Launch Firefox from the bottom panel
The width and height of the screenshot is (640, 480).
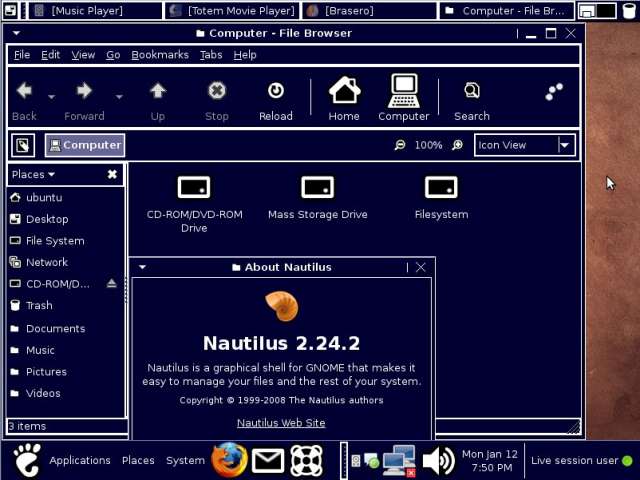pos(229,460)
